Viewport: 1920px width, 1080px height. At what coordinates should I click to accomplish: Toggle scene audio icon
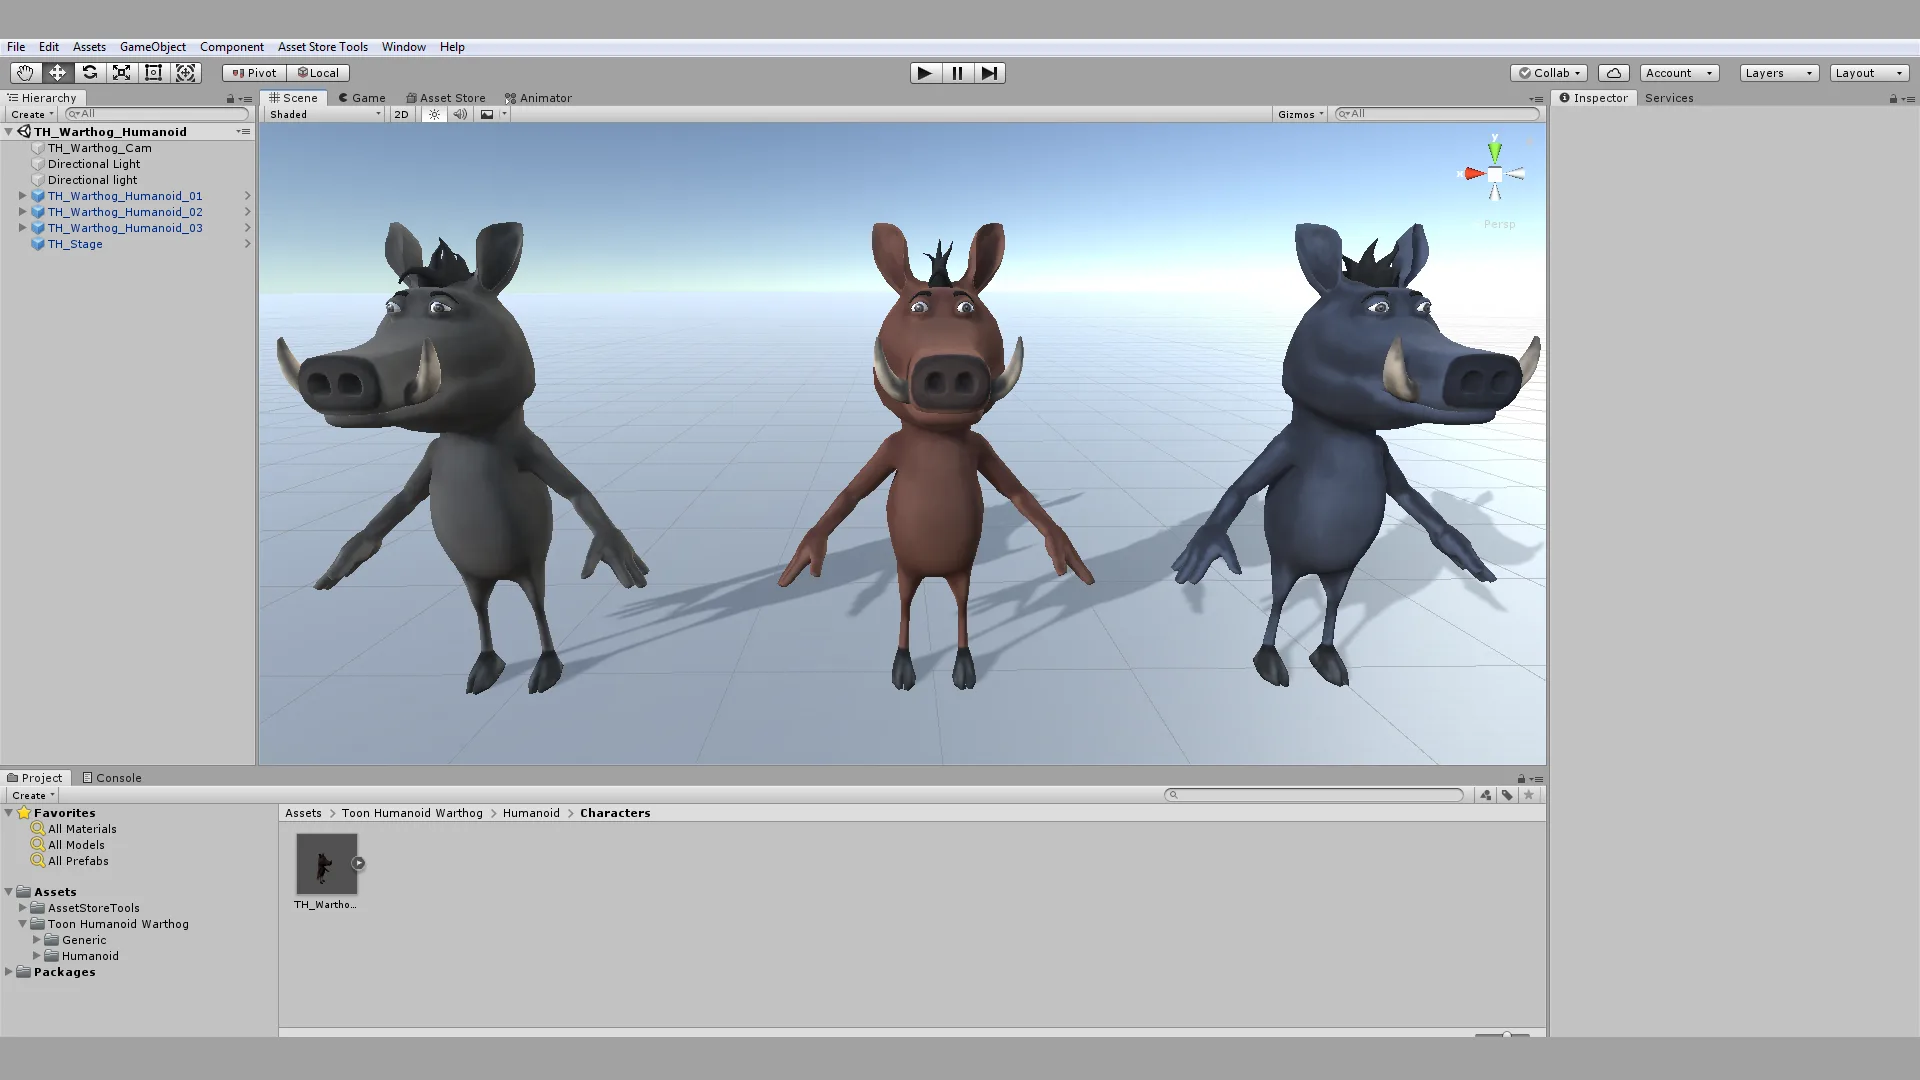(x=460, y=114)
